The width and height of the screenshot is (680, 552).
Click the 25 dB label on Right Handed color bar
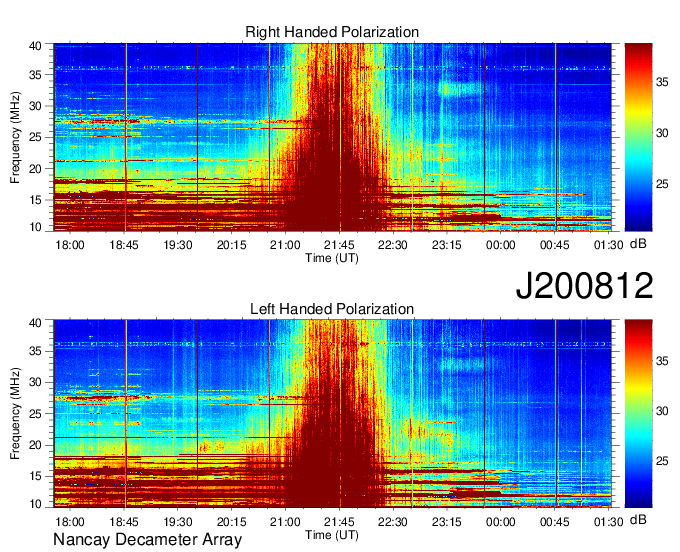[x=662, y=184]
